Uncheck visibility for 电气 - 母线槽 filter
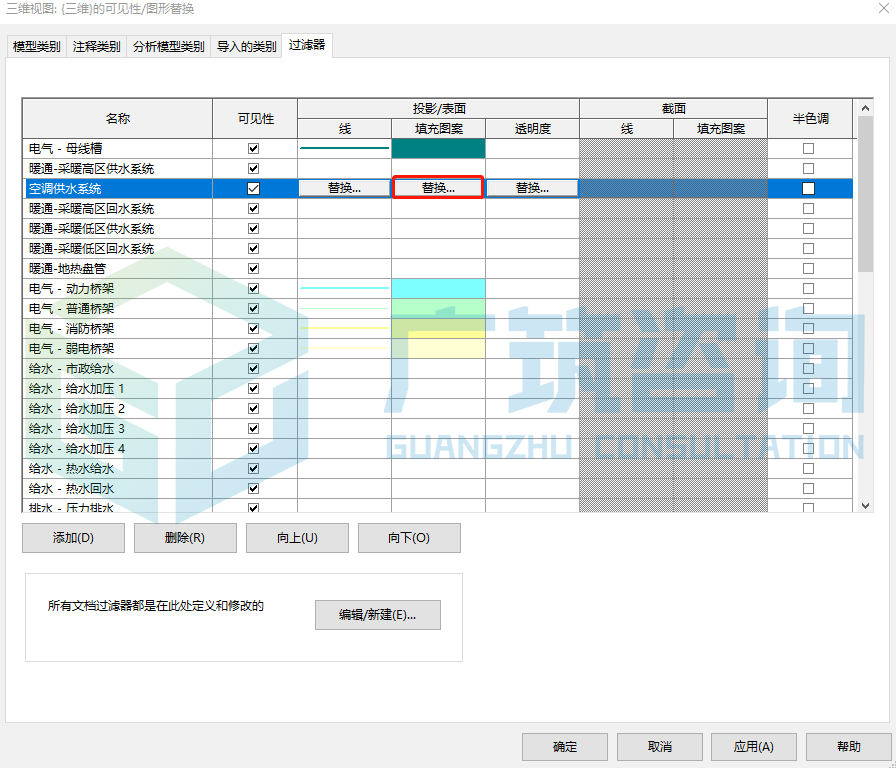 (254, 148)
